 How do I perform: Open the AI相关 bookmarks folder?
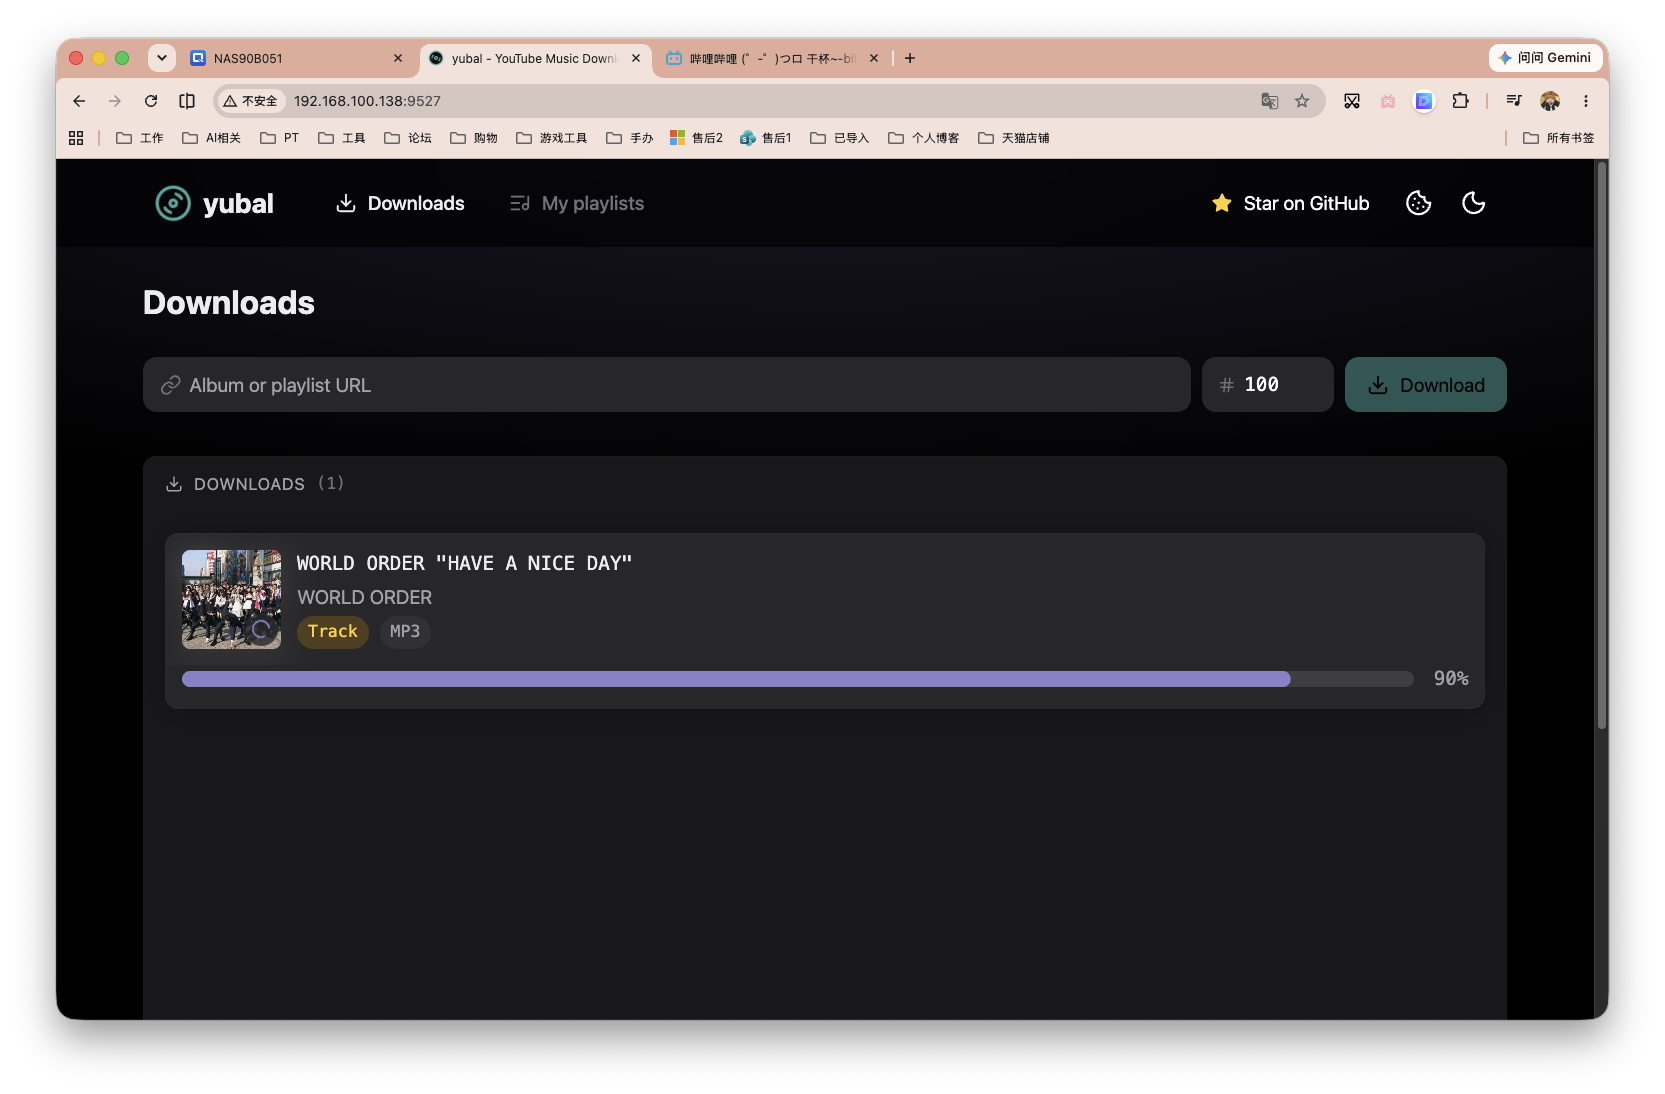(211, 138)
